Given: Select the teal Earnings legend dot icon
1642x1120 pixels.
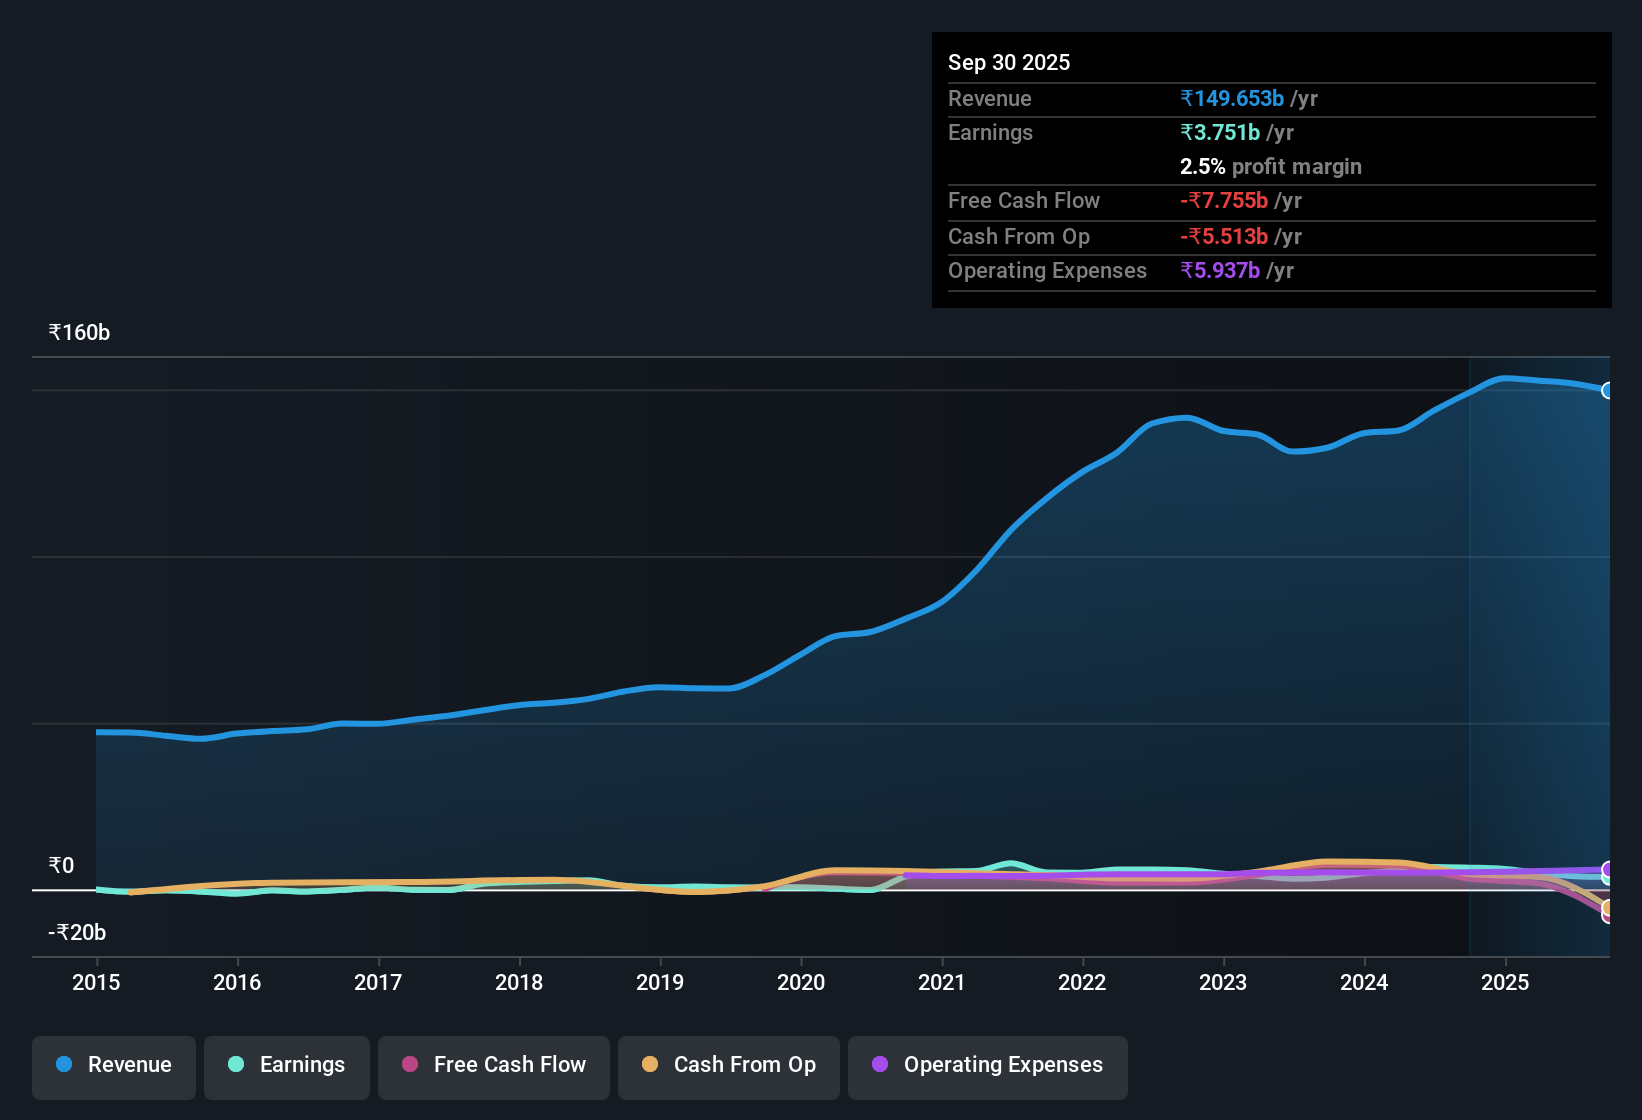Looking at the screenshot, I should (x=236, y=1064).
